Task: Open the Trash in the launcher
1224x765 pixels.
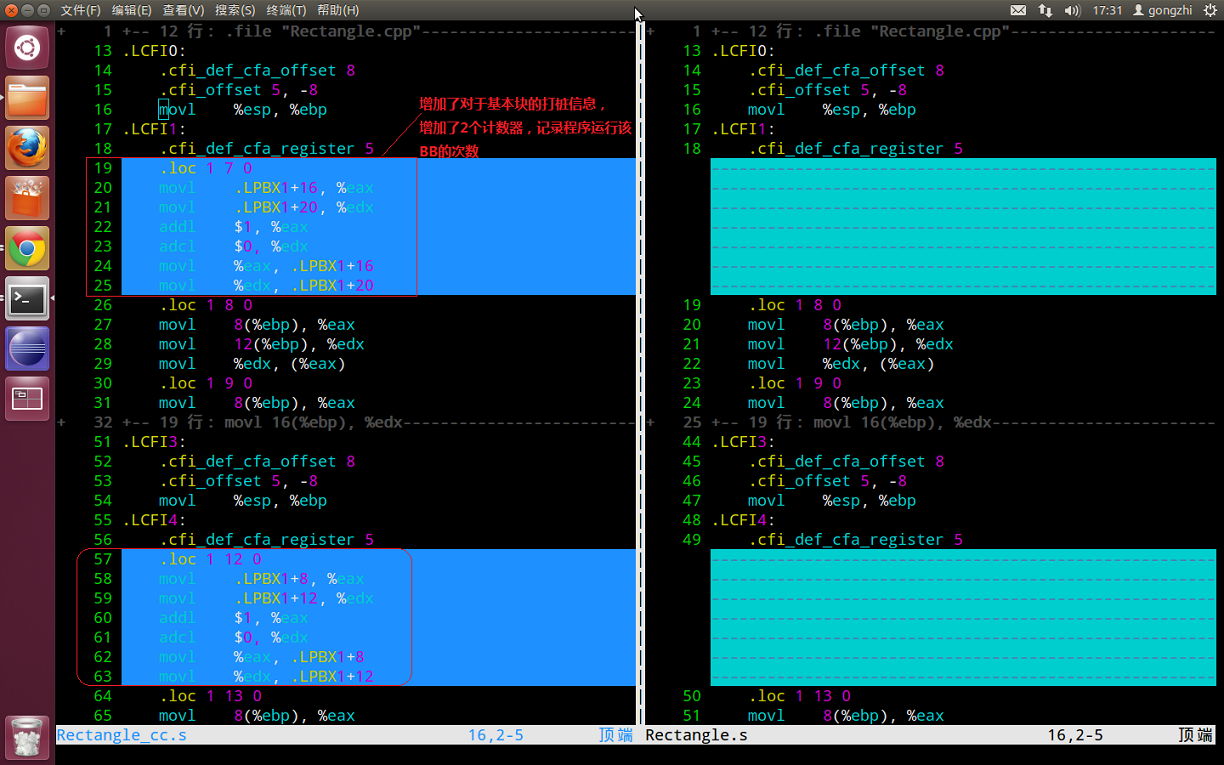Action: point(27,737)
